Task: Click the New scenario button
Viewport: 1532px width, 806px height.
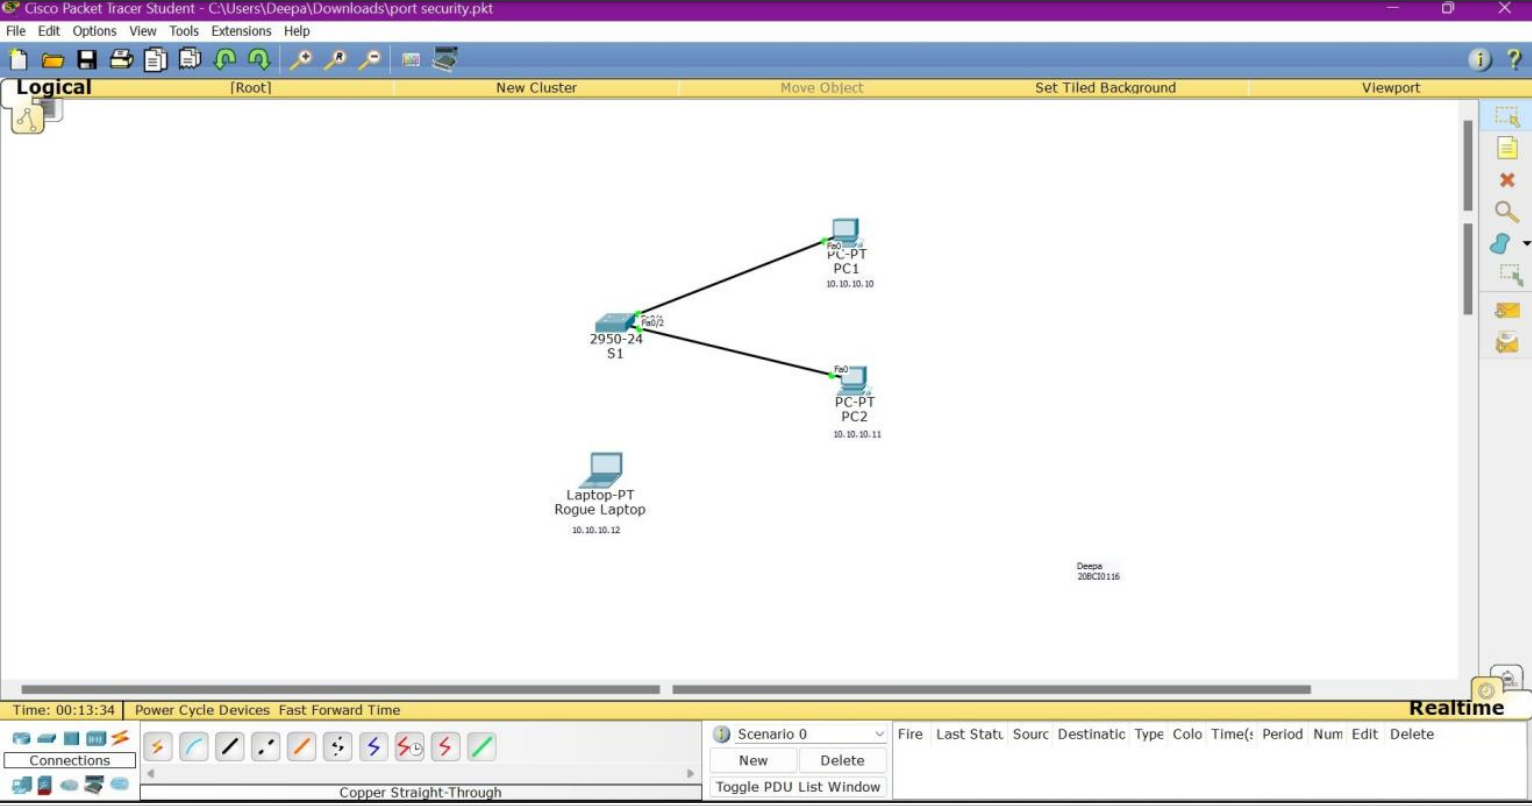Action: pyautogui.click(x=752, y=760)
